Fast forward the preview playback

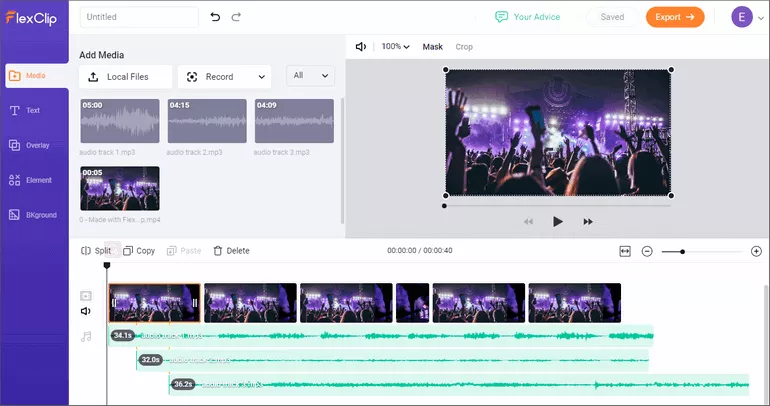point(588,222)
